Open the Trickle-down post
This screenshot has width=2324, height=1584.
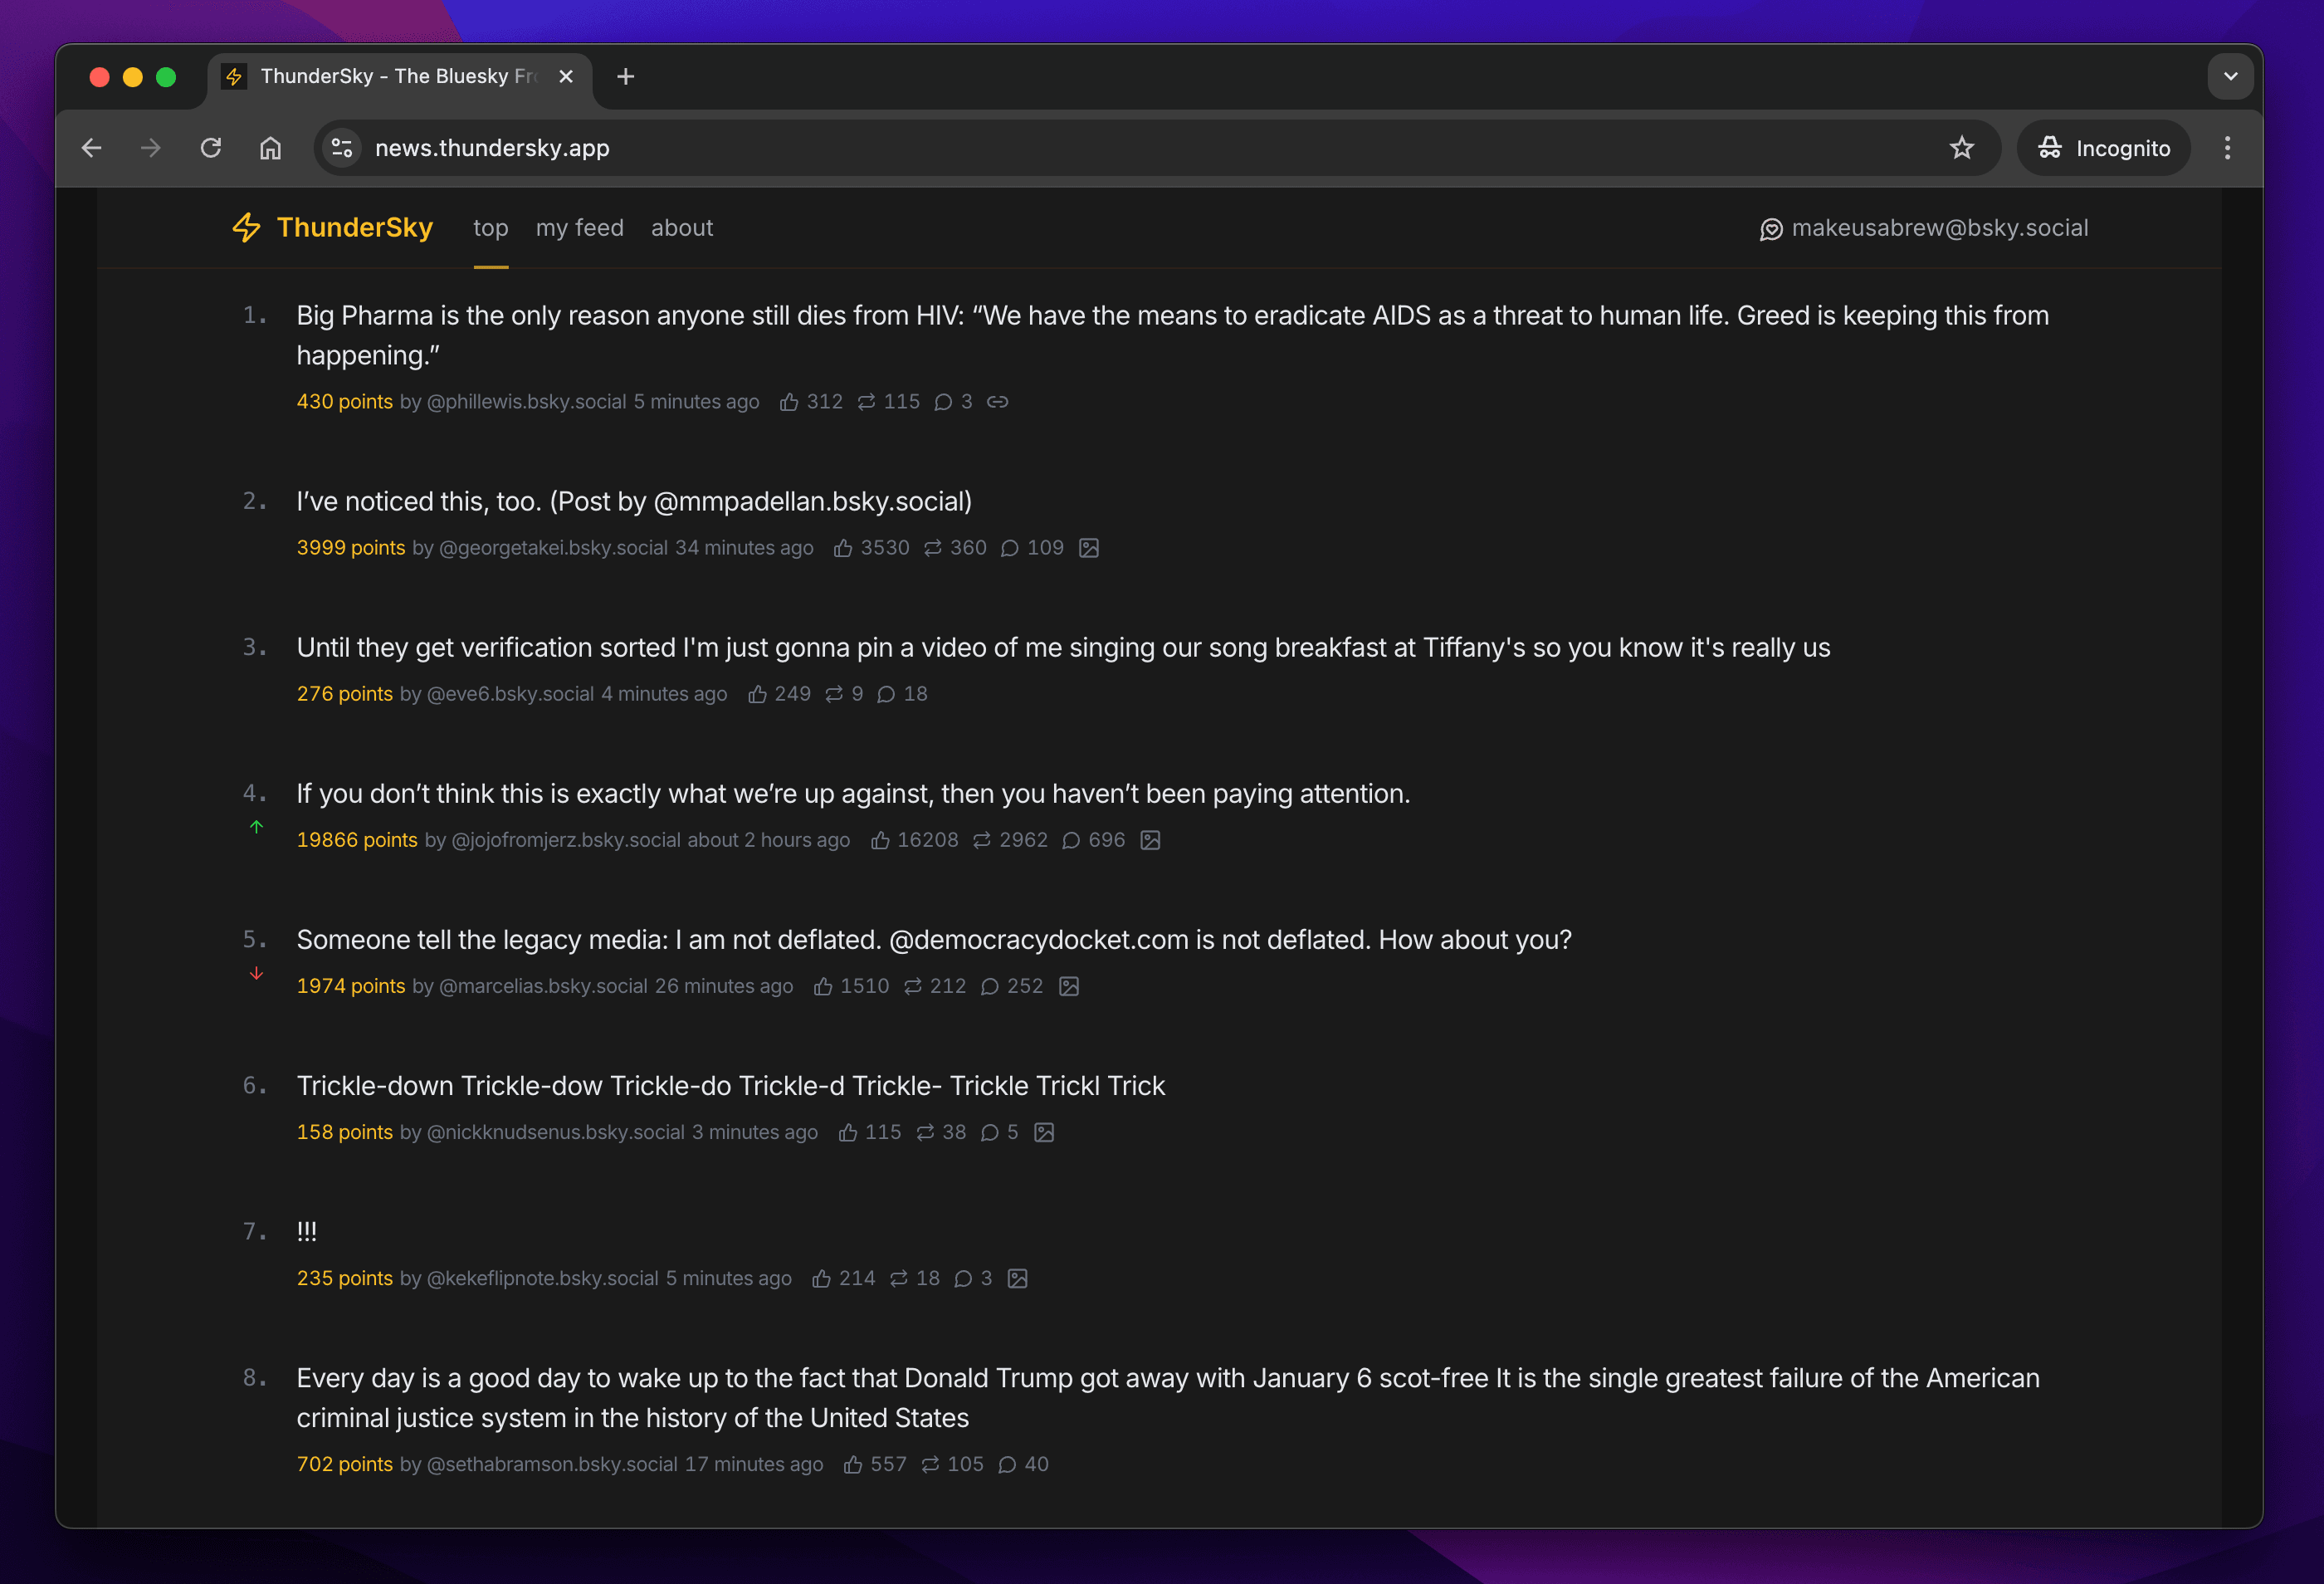(x=730, y=1085)
